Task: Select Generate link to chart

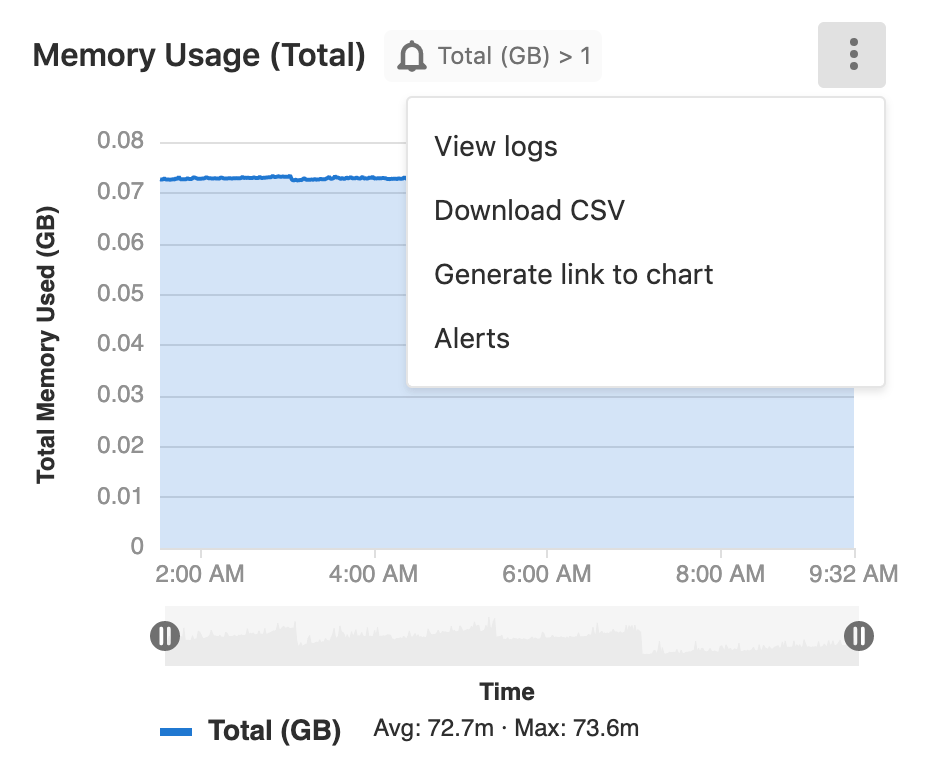Action: 574,275
